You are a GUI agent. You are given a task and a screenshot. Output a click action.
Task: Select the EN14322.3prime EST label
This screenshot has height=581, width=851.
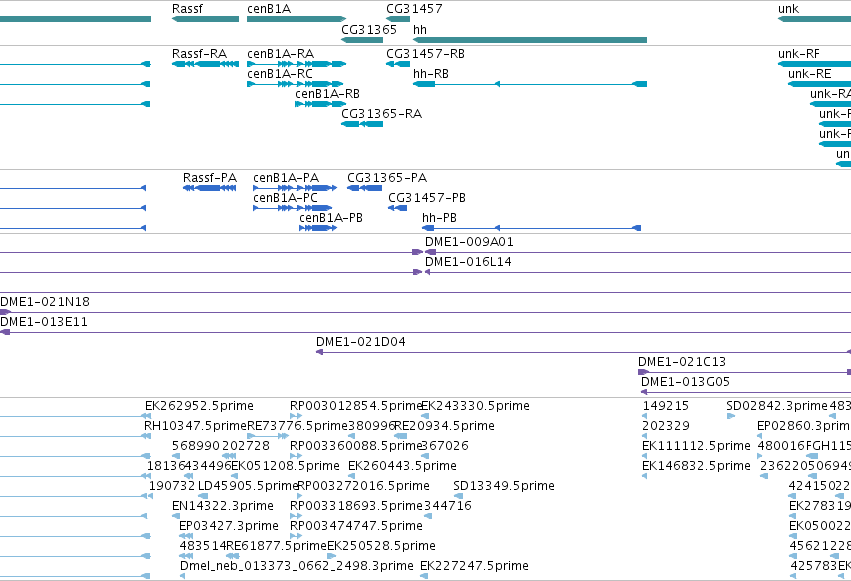223,506
